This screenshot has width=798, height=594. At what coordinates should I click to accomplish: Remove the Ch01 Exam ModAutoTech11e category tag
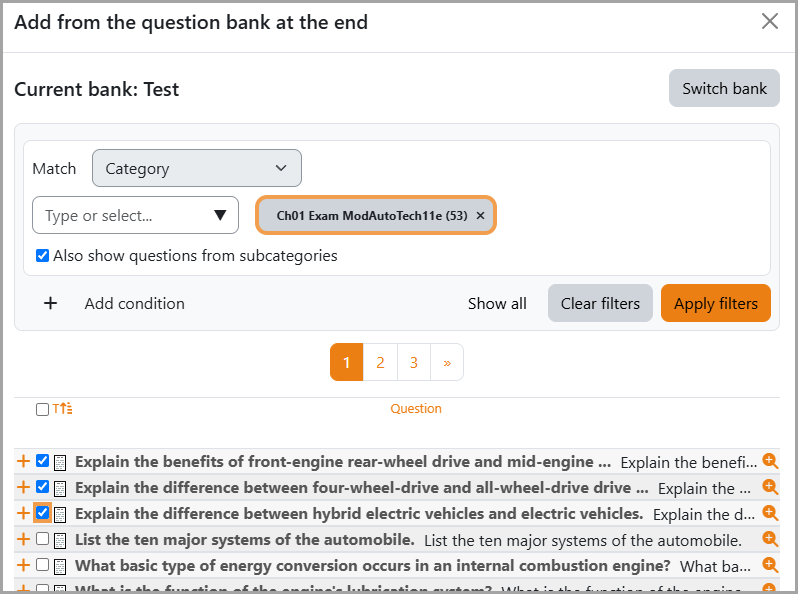[x=480, y=216]
